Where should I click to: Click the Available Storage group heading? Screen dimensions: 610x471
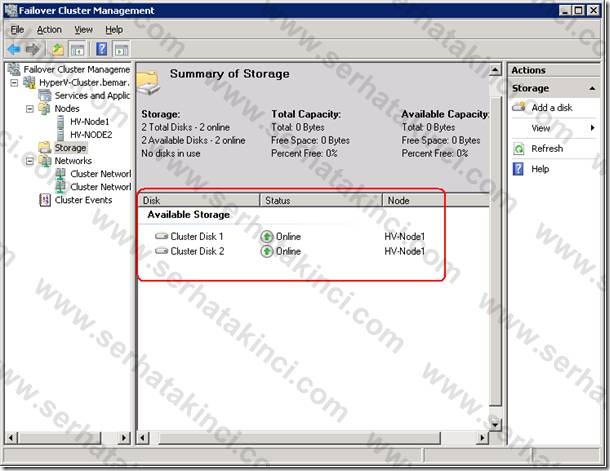(x=189, y=215)
